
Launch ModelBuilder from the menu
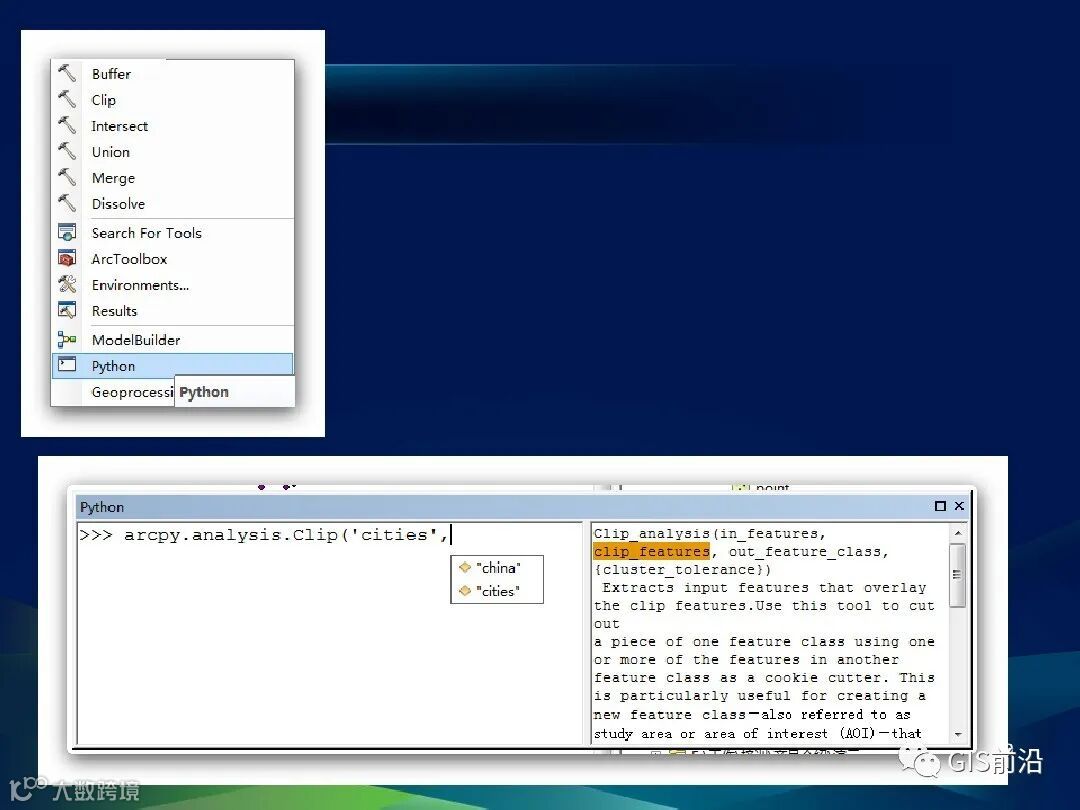tap(173, 340)
